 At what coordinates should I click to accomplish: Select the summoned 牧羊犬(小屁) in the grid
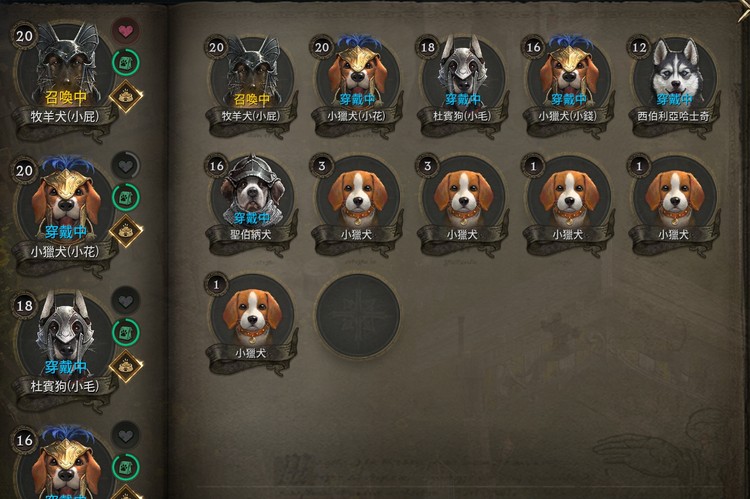[252, 84]
